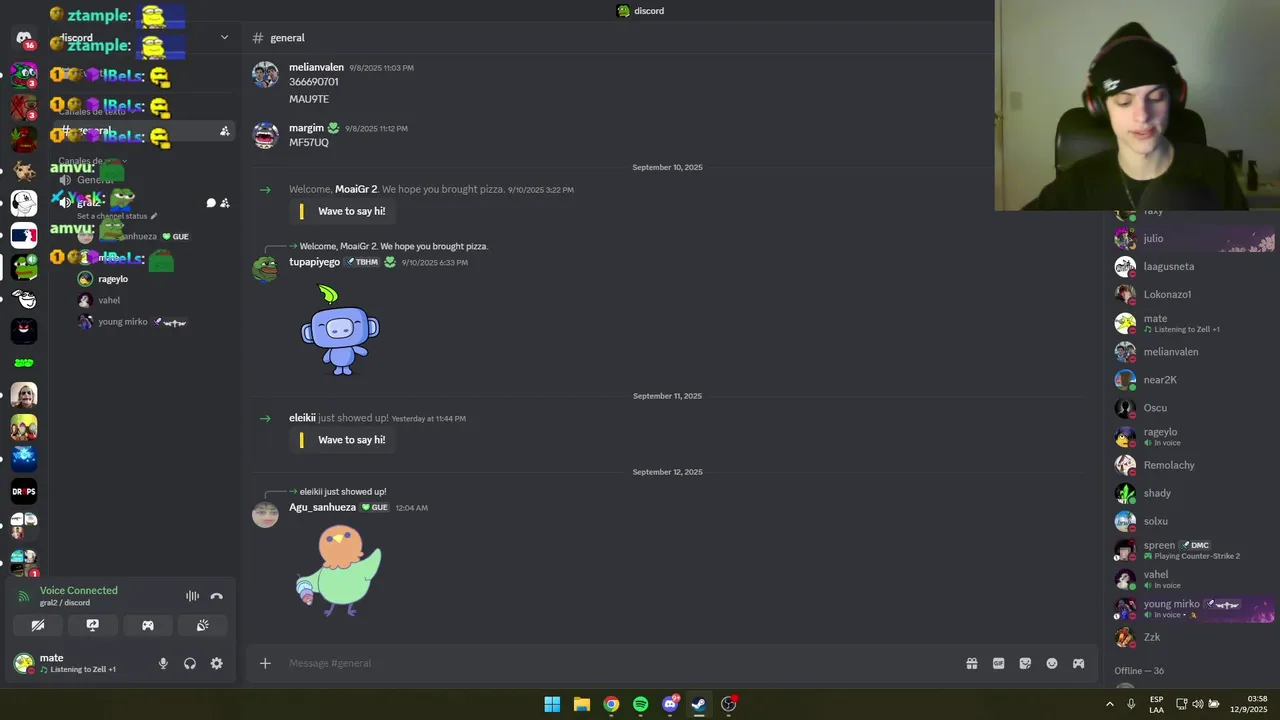
Task: Open ESP LAA keyboard language switcher
Action: [1156, 704]
